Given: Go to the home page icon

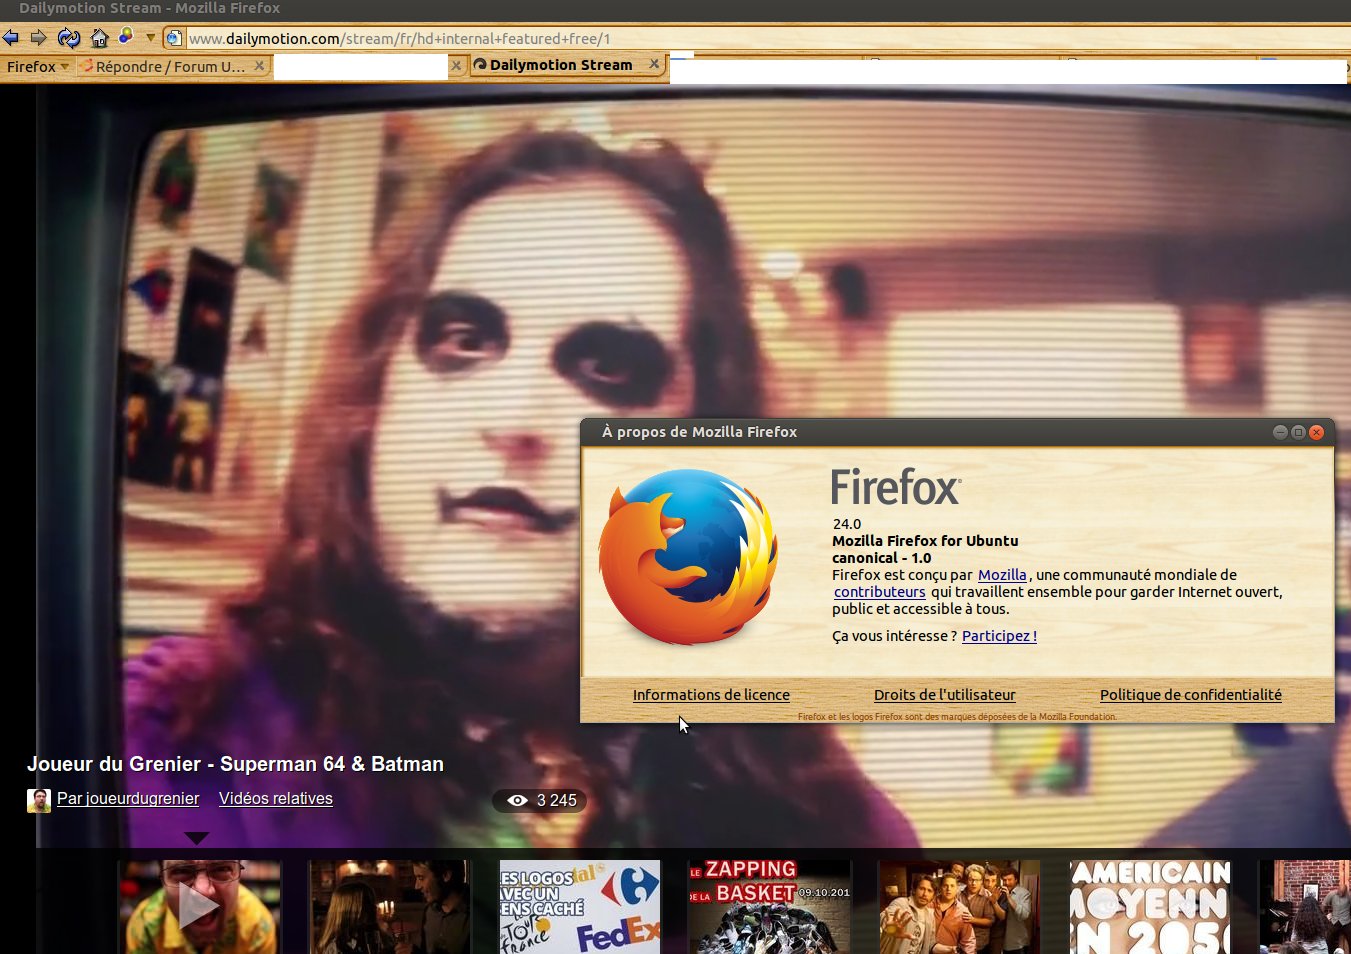Looking at the screenshot, I should click(99, 38).
